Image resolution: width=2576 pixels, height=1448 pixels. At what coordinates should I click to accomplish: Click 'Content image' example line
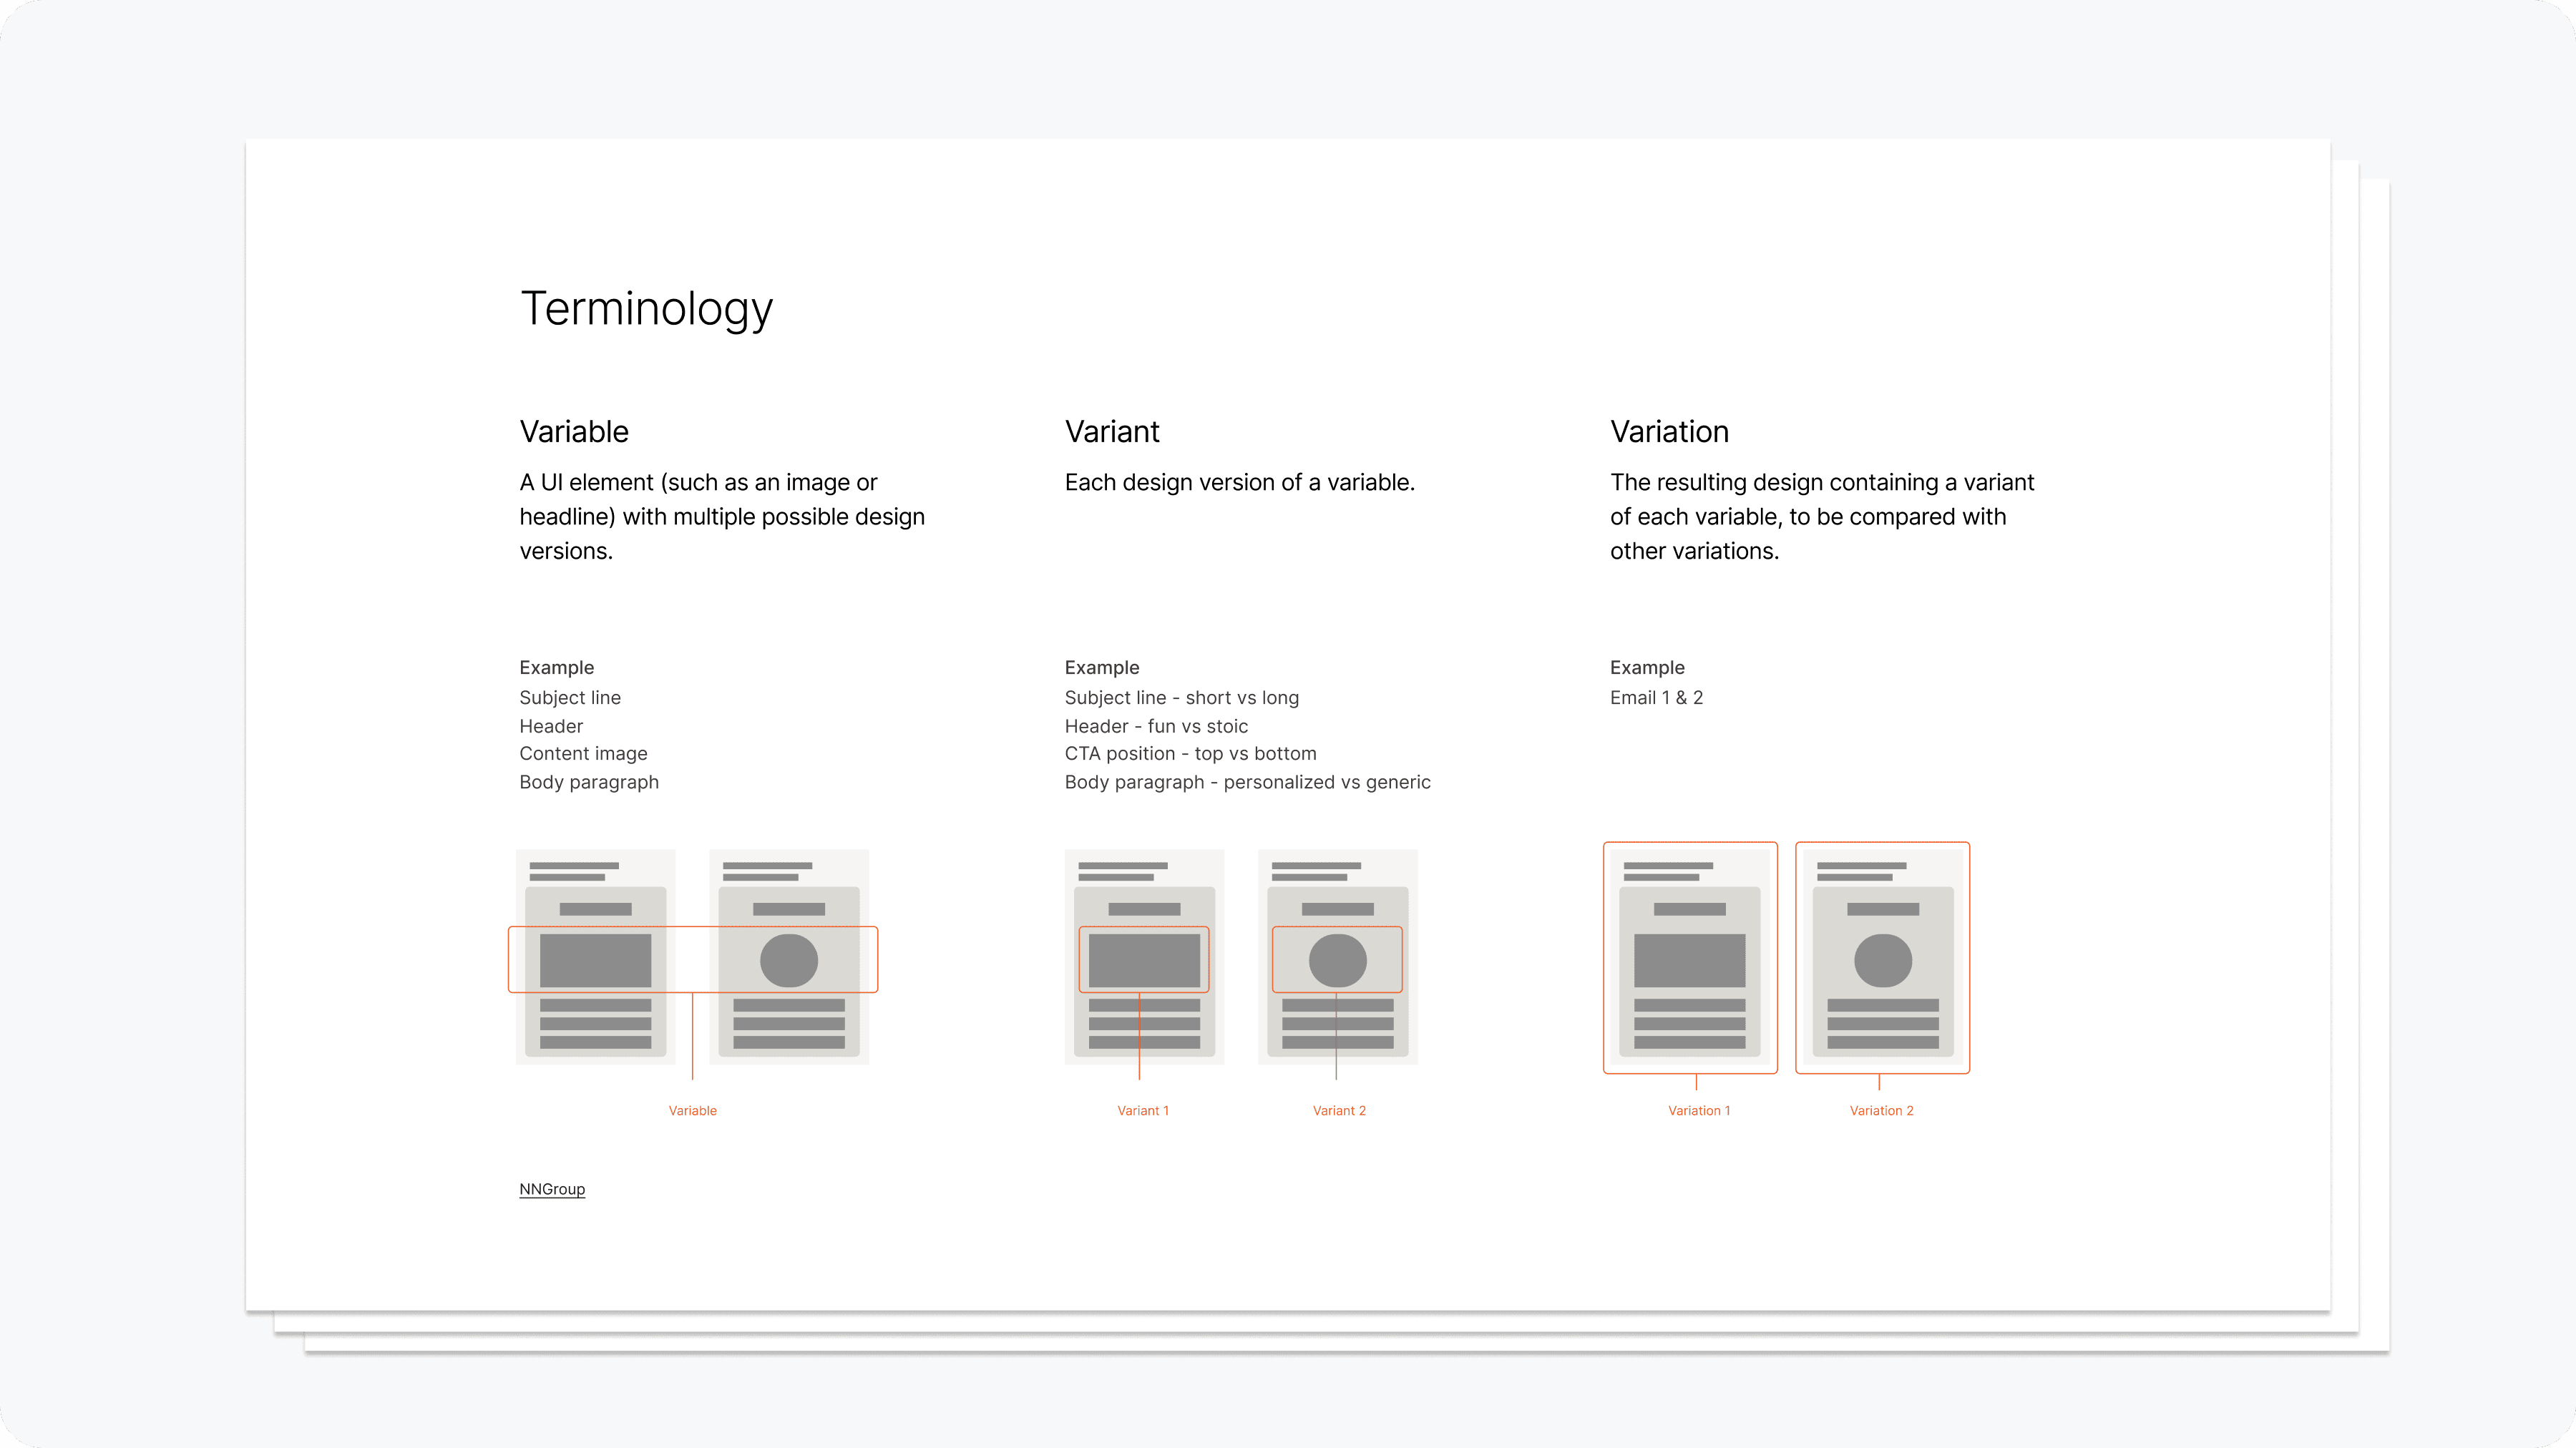point(583,753)
